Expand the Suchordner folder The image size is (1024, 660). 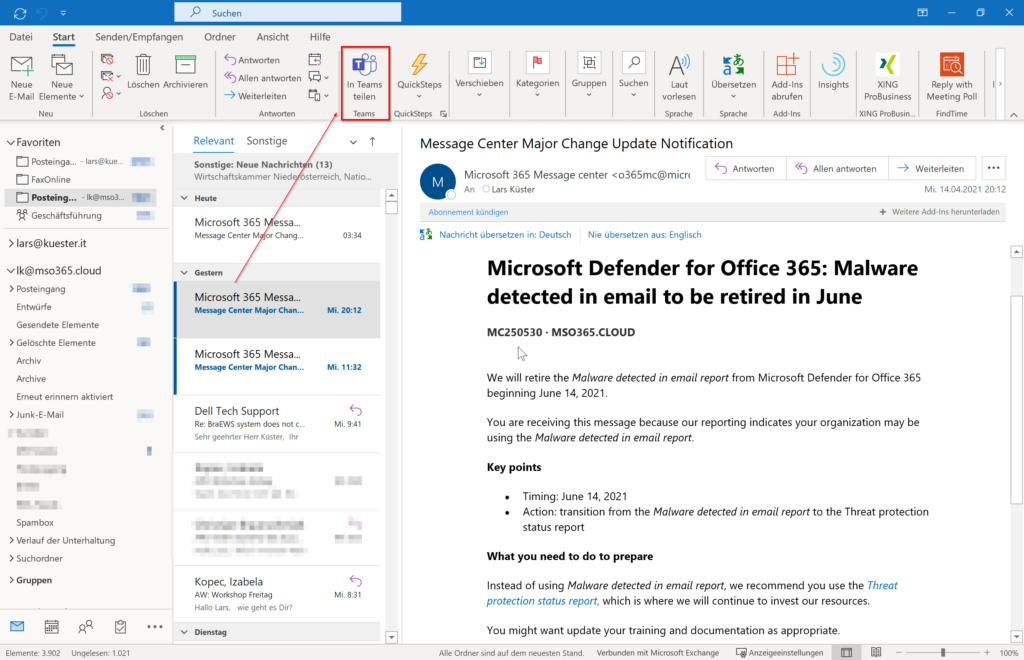11,559
